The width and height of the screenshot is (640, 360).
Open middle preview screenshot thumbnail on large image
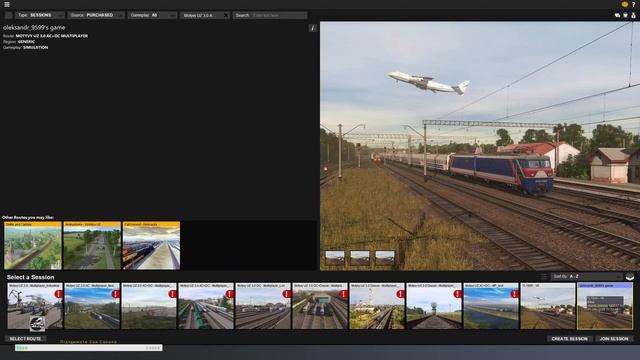360,258
